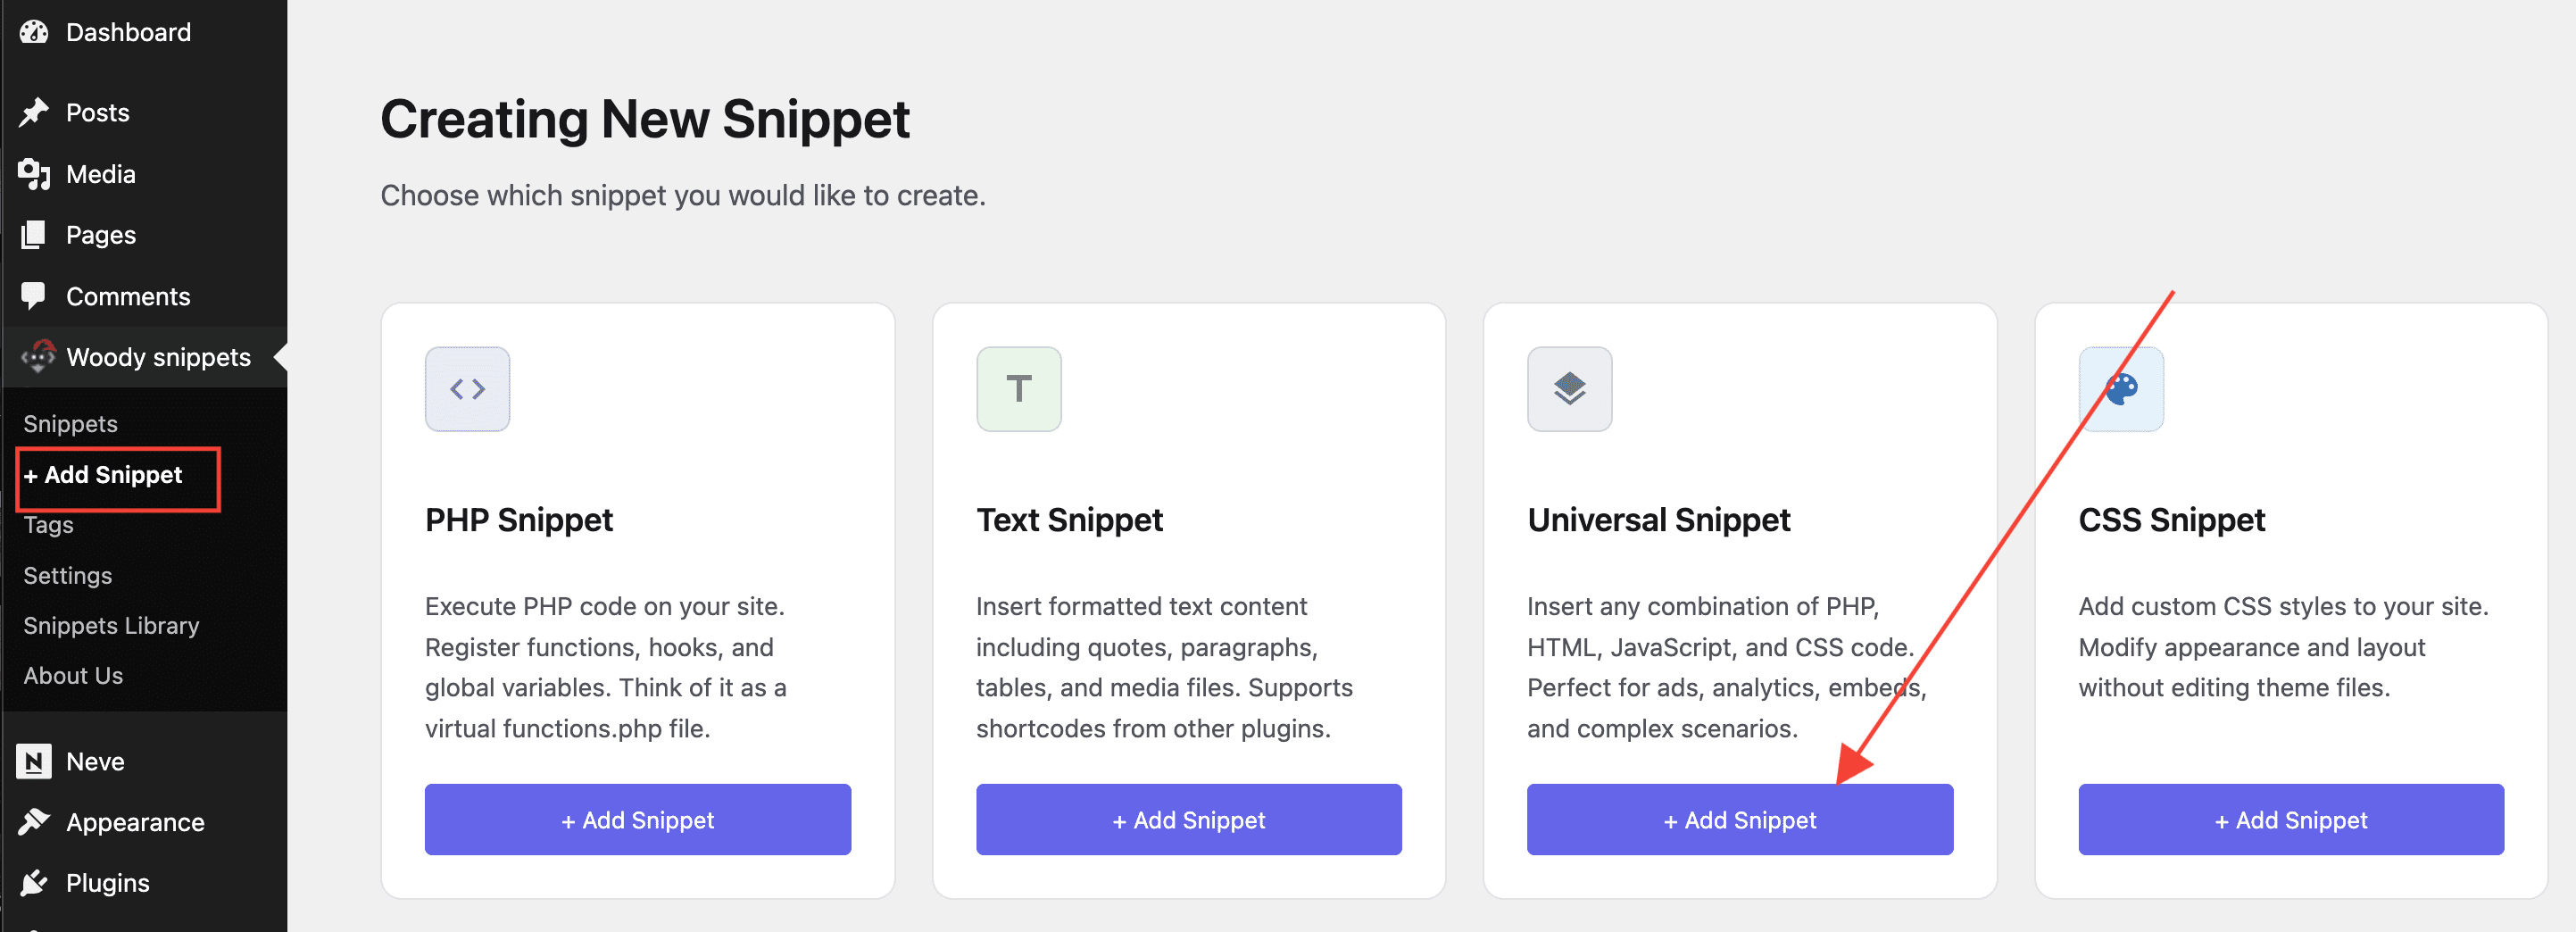
Task: Click the CSS Snippet palette icon
Action: click(2121, 389)
